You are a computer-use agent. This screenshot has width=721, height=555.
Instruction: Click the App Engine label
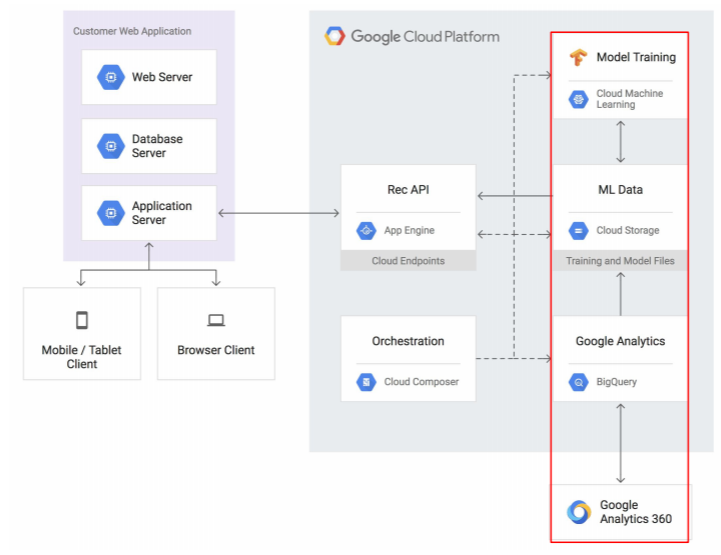[409, 230]
